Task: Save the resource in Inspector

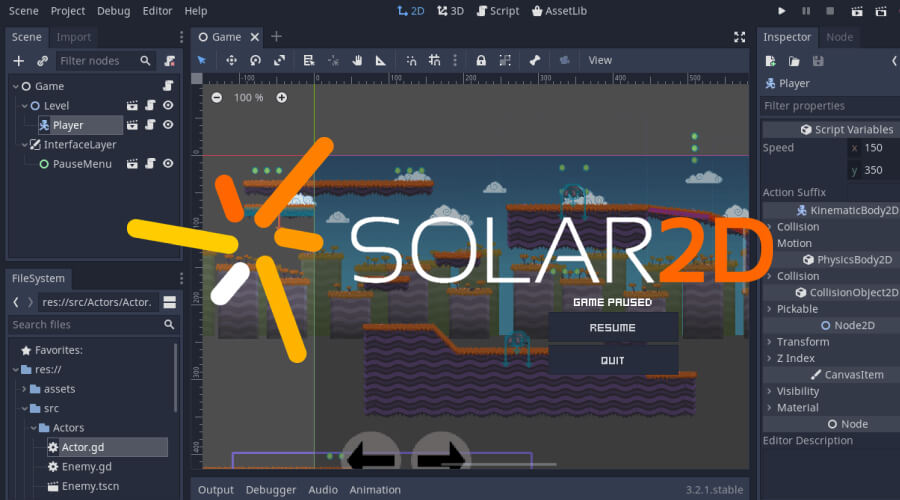Action: (x=818, y=61)
